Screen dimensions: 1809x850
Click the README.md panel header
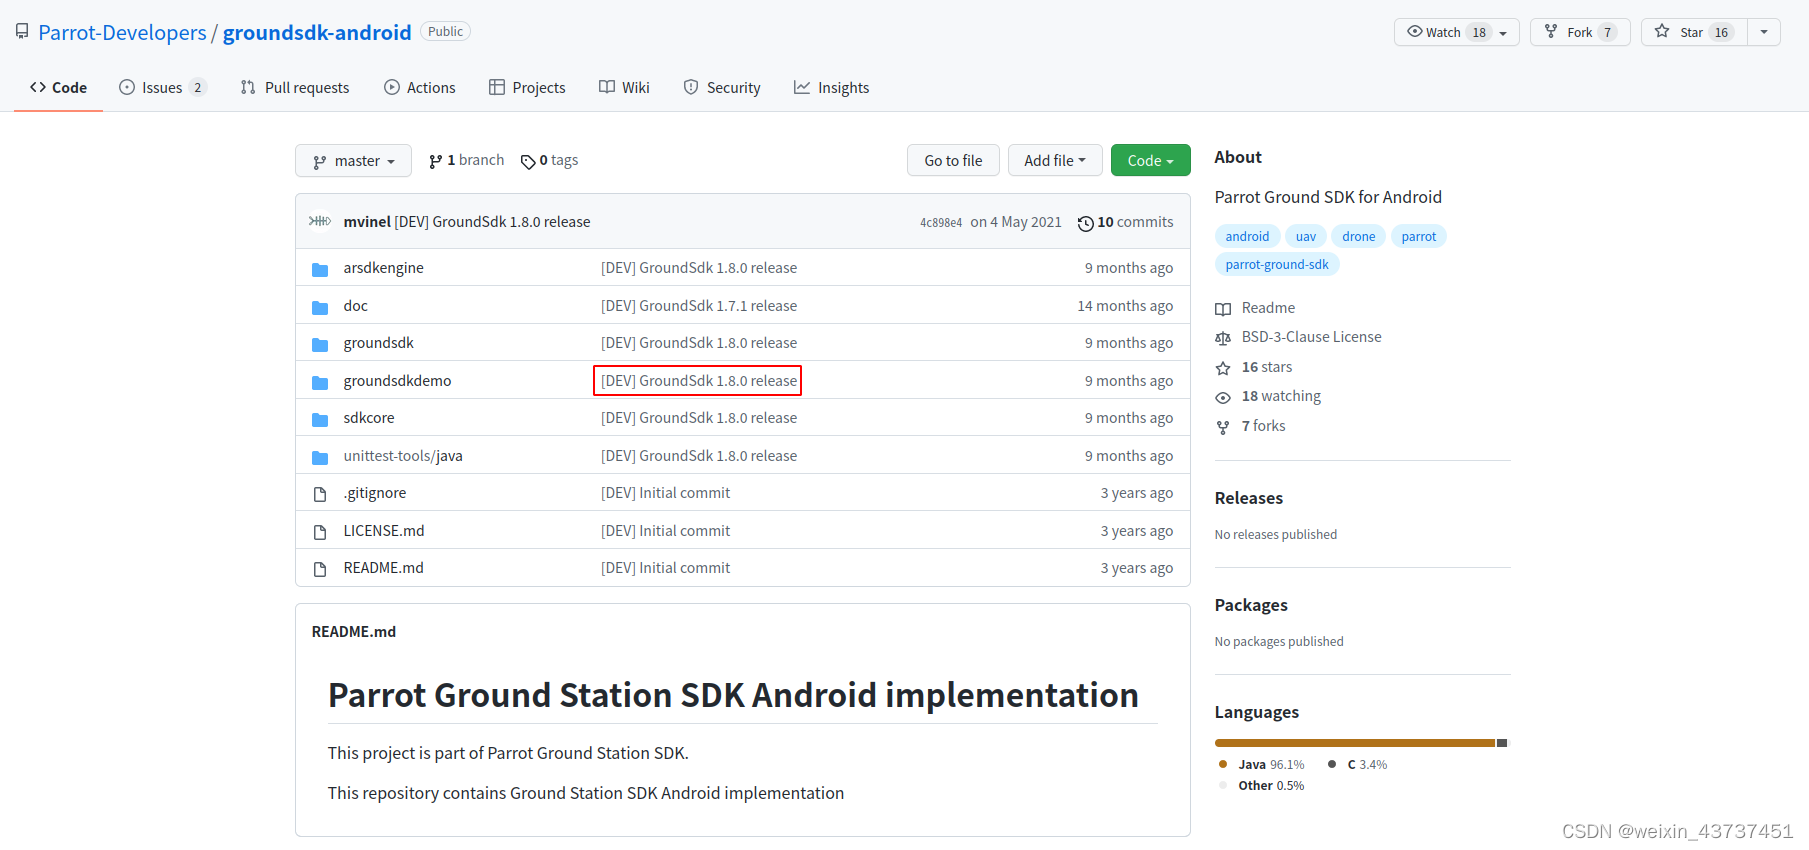click(x=354, y=632)
